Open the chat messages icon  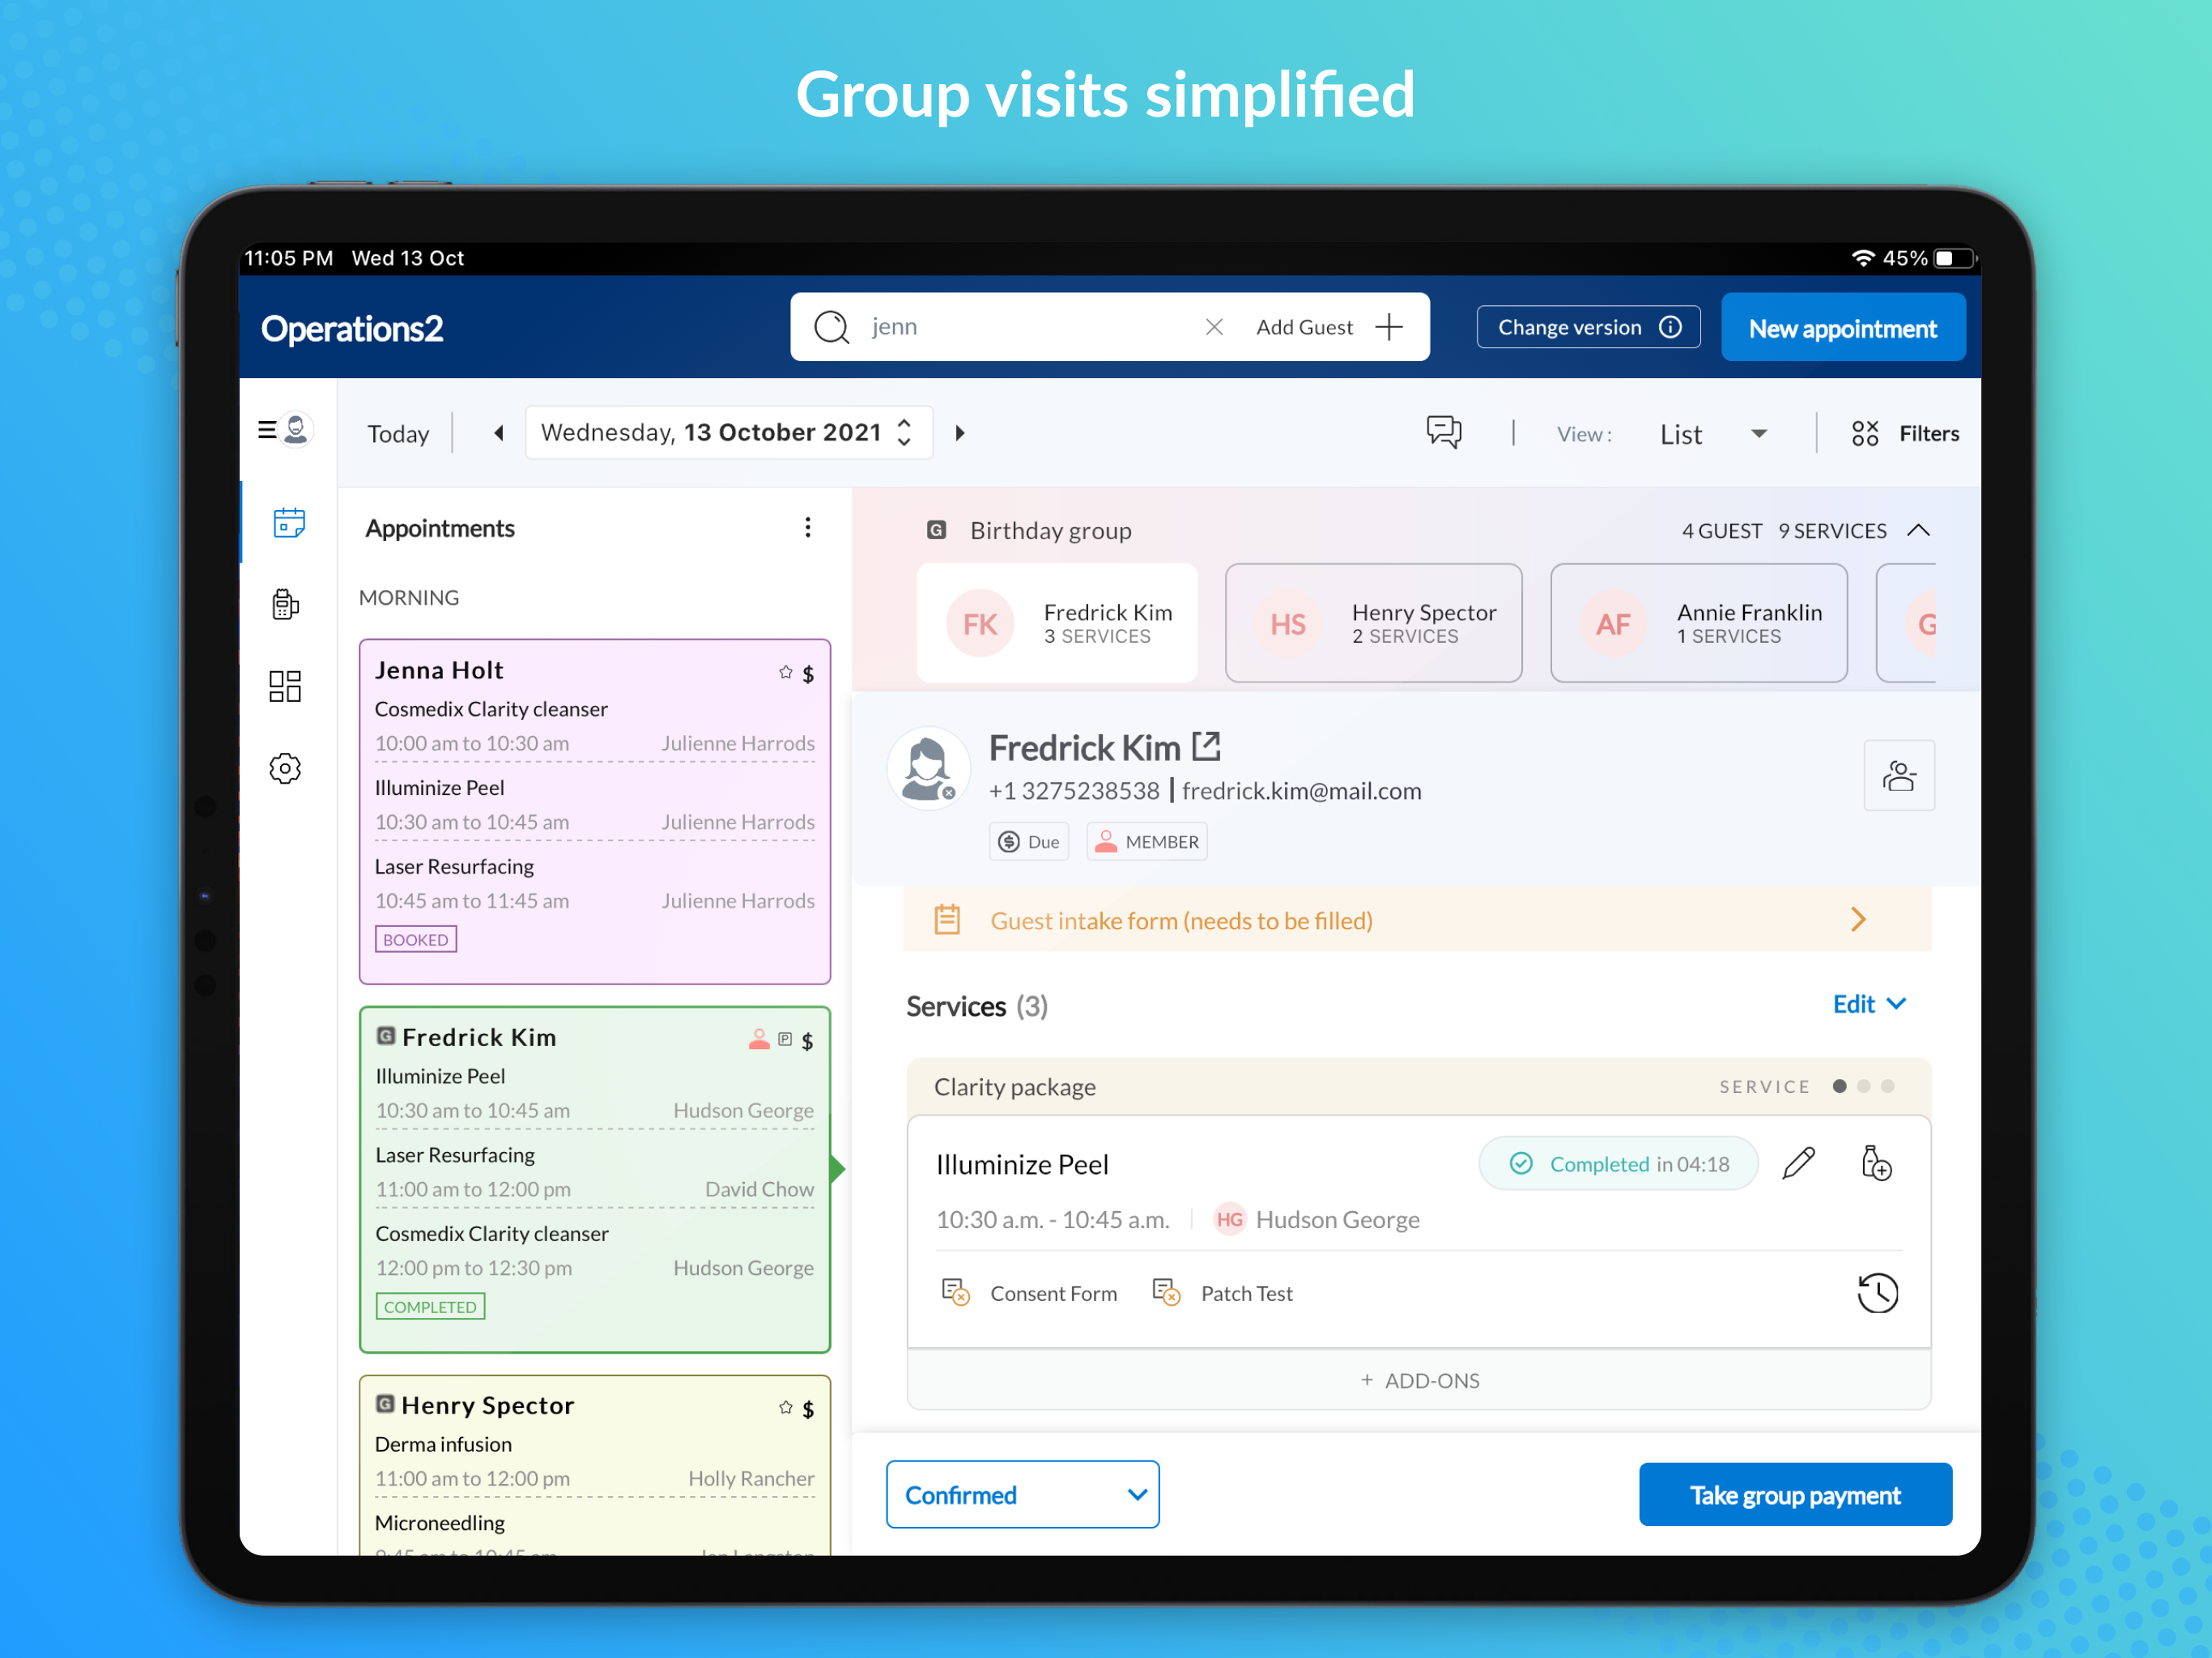[x=1443, y=433]
